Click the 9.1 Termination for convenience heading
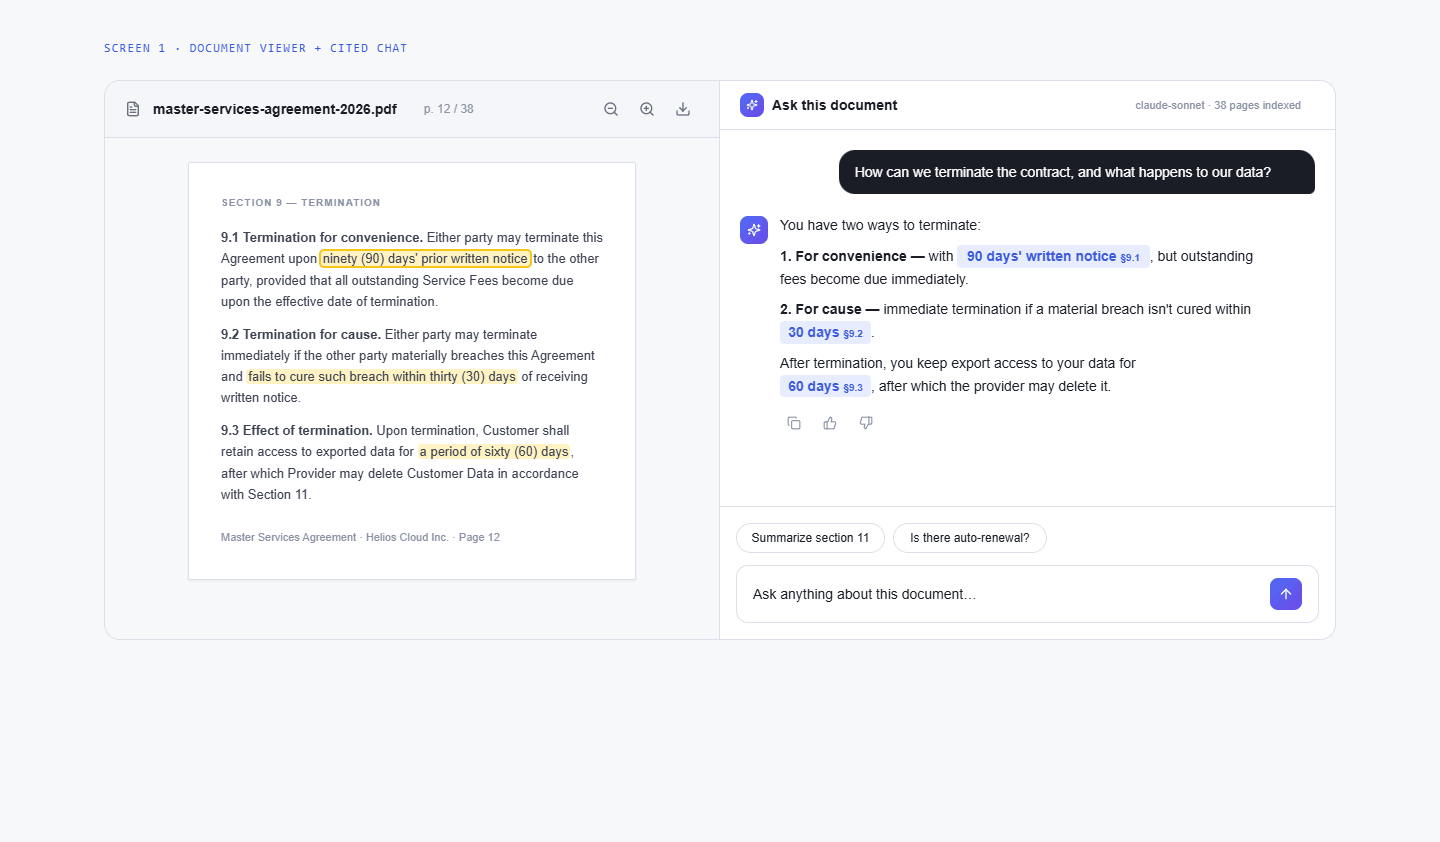Image resolution: width=1440 pixels, height=842 pixels. tap(322, 238)
